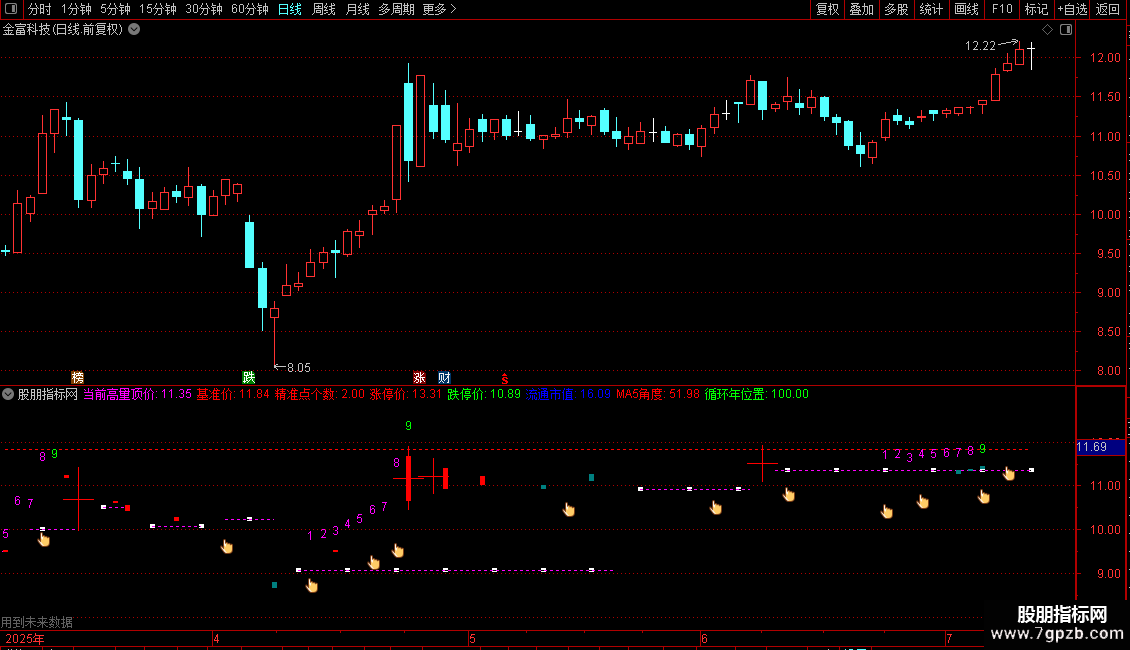Viewport: 1130px width, 650px height.
Task: Select the 30分钟 period
Action: click(204, 9)
